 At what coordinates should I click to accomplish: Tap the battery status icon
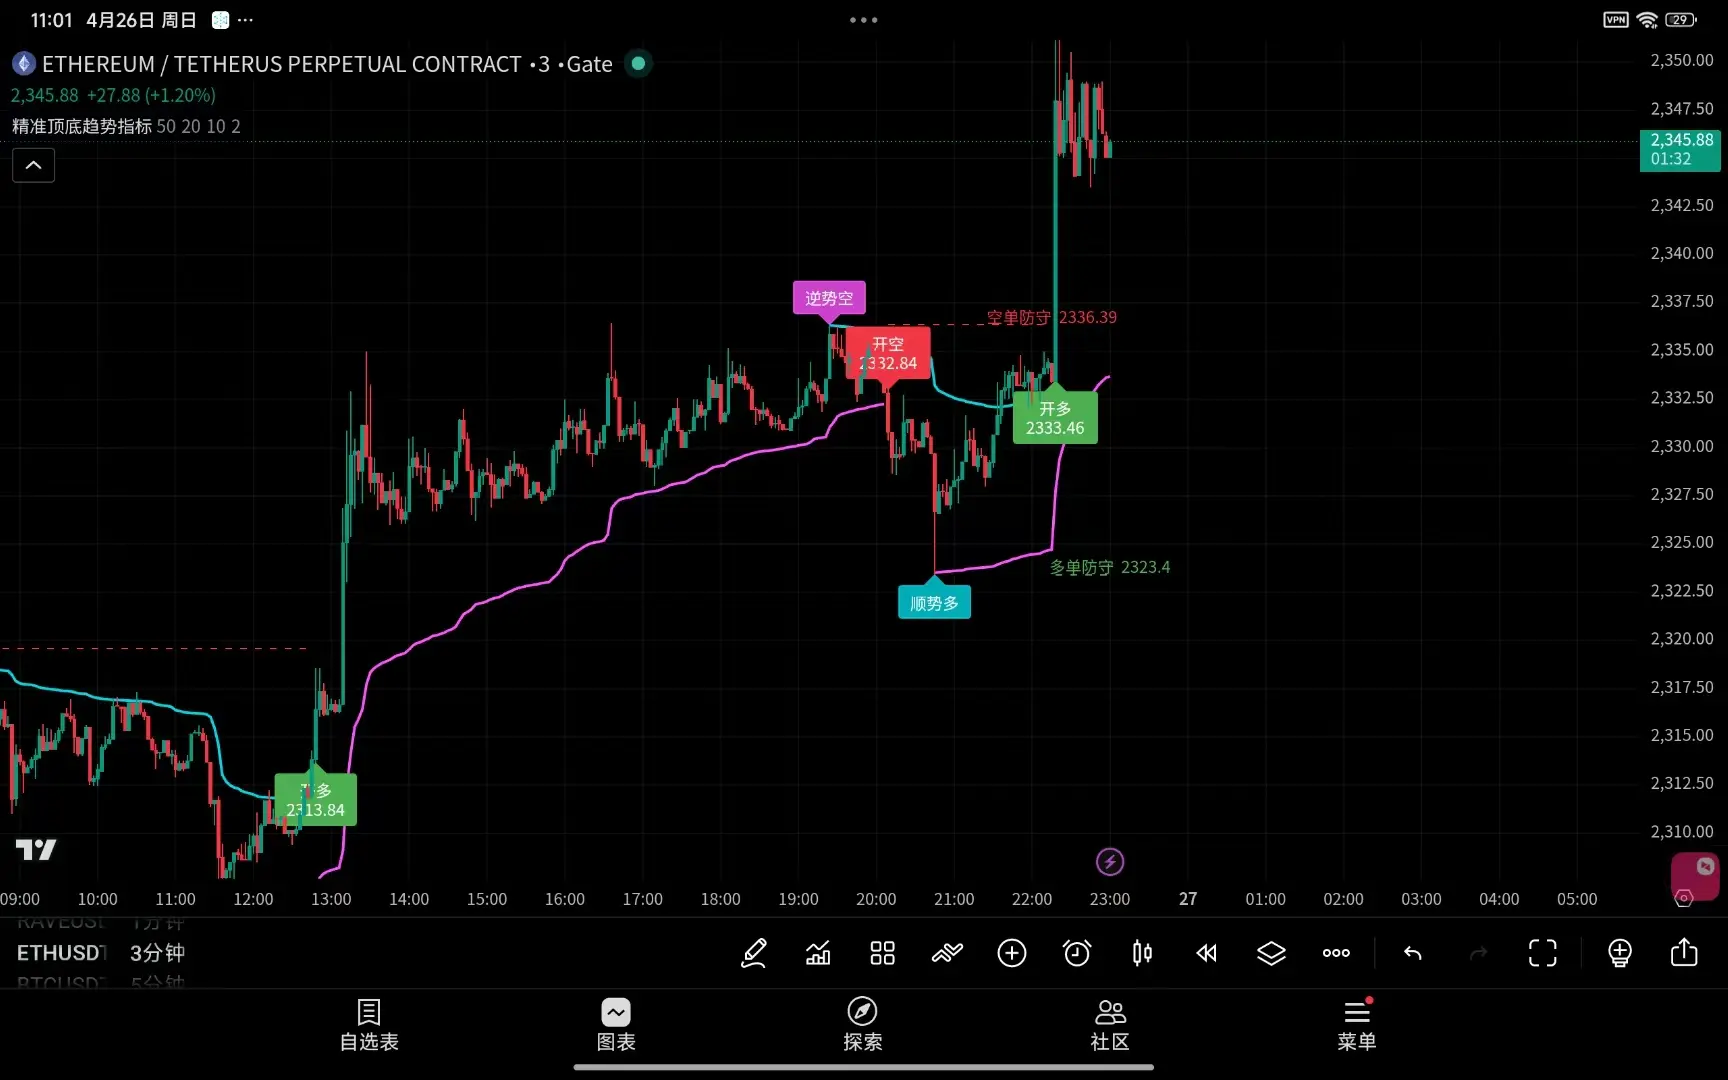[1681, 19]
